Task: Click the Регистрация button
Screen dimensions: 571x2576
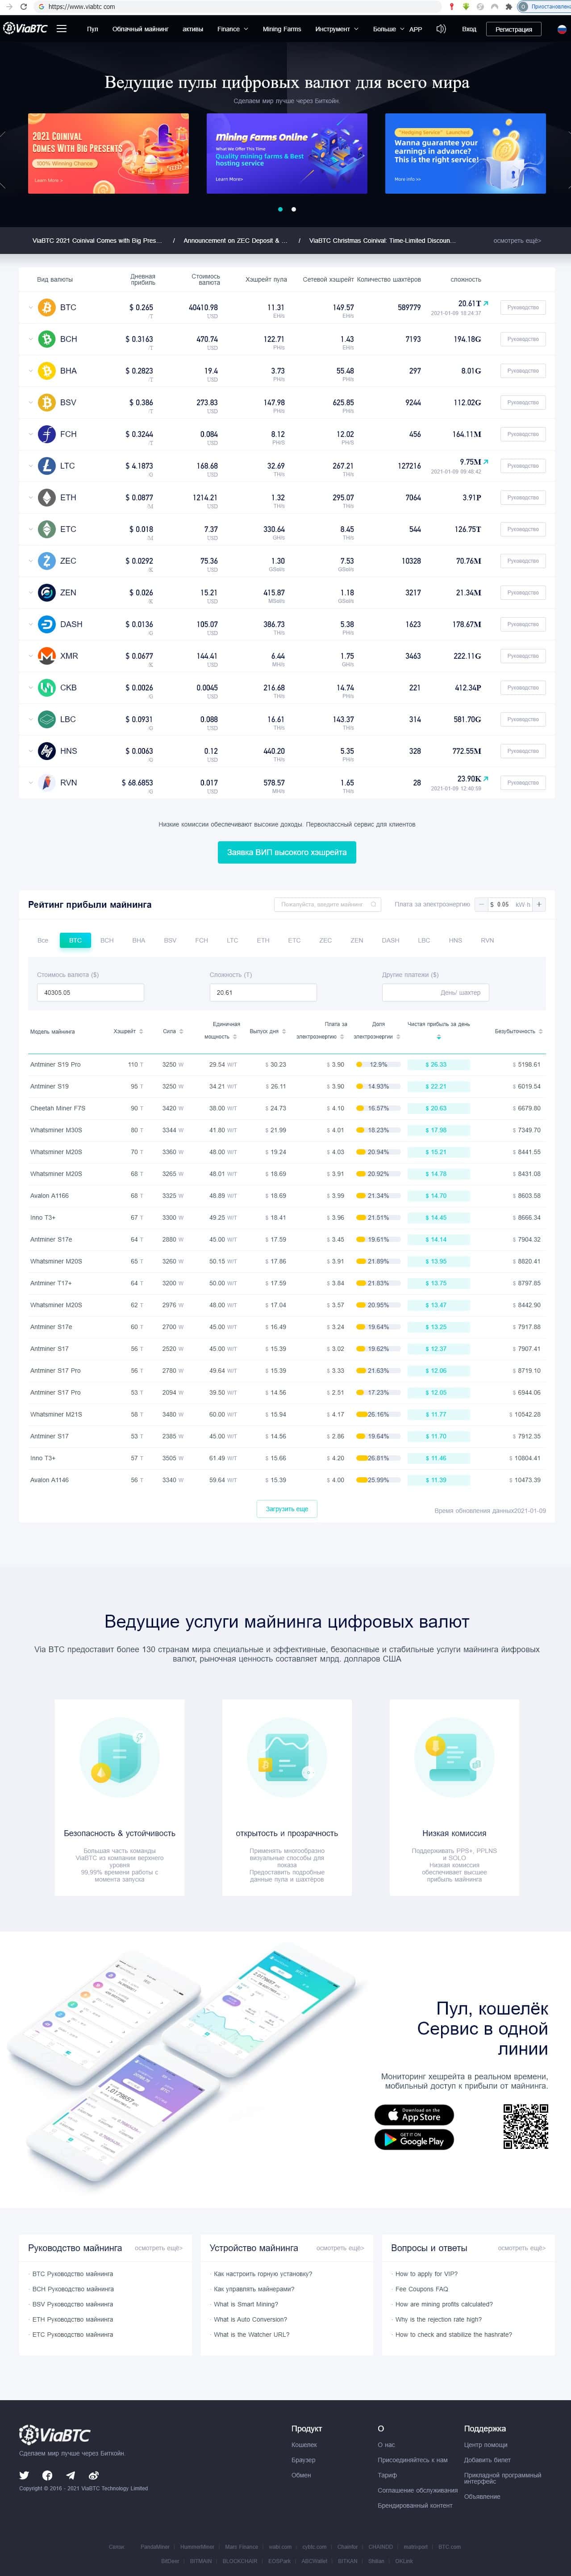Action: tap(514, 29)
